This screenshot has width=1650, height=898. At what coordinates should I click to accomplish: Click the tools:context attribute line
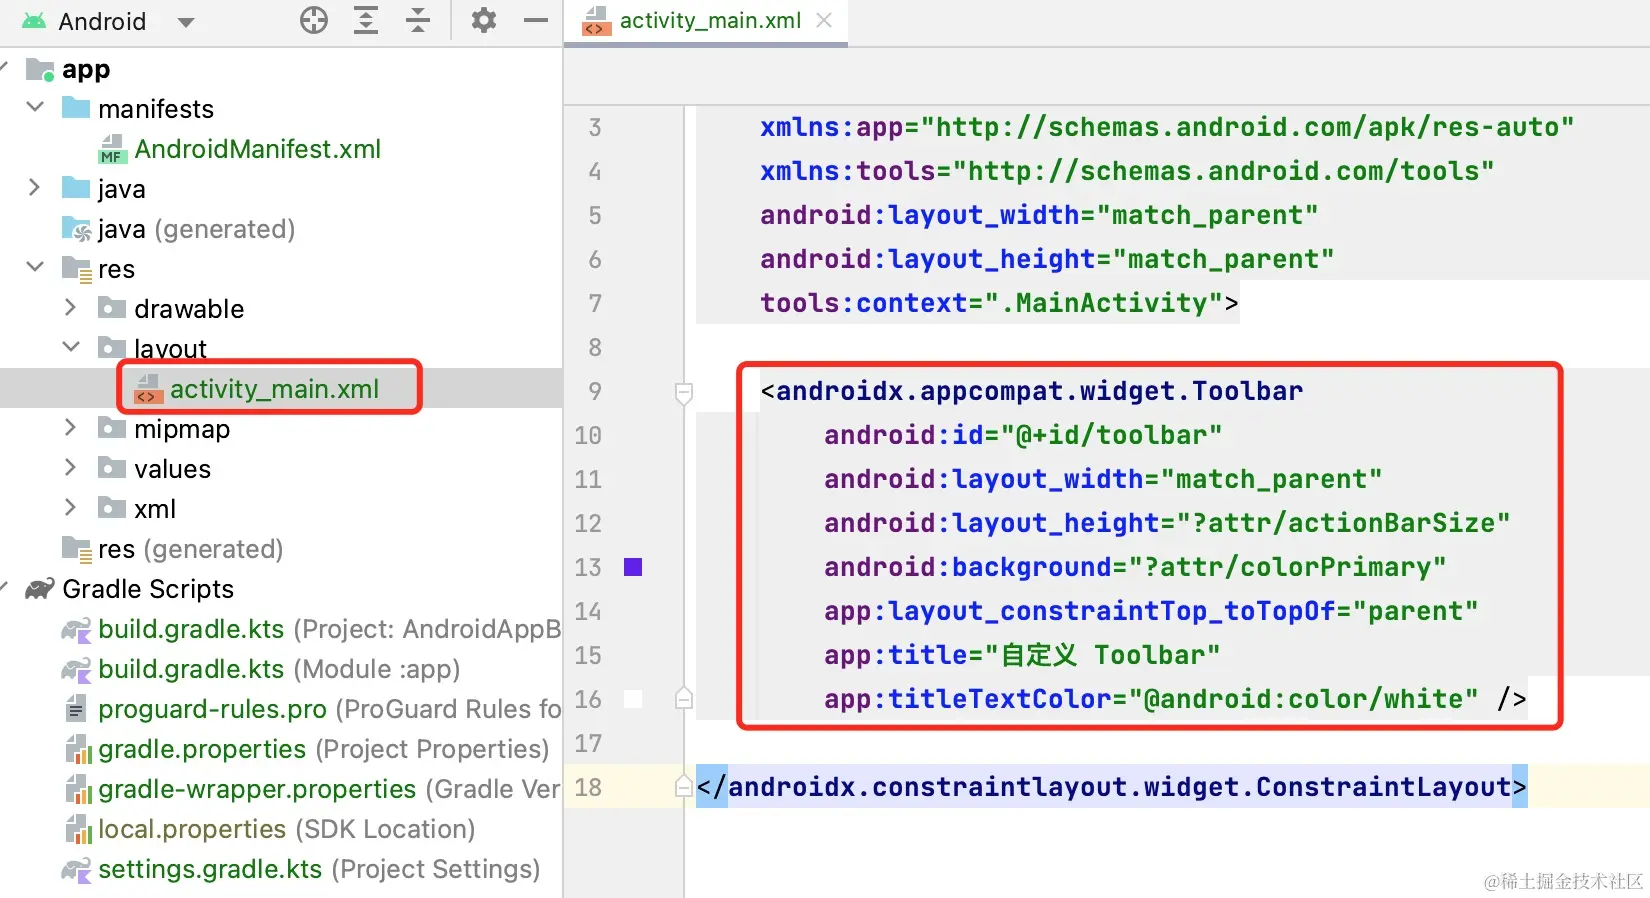point(999,303)
